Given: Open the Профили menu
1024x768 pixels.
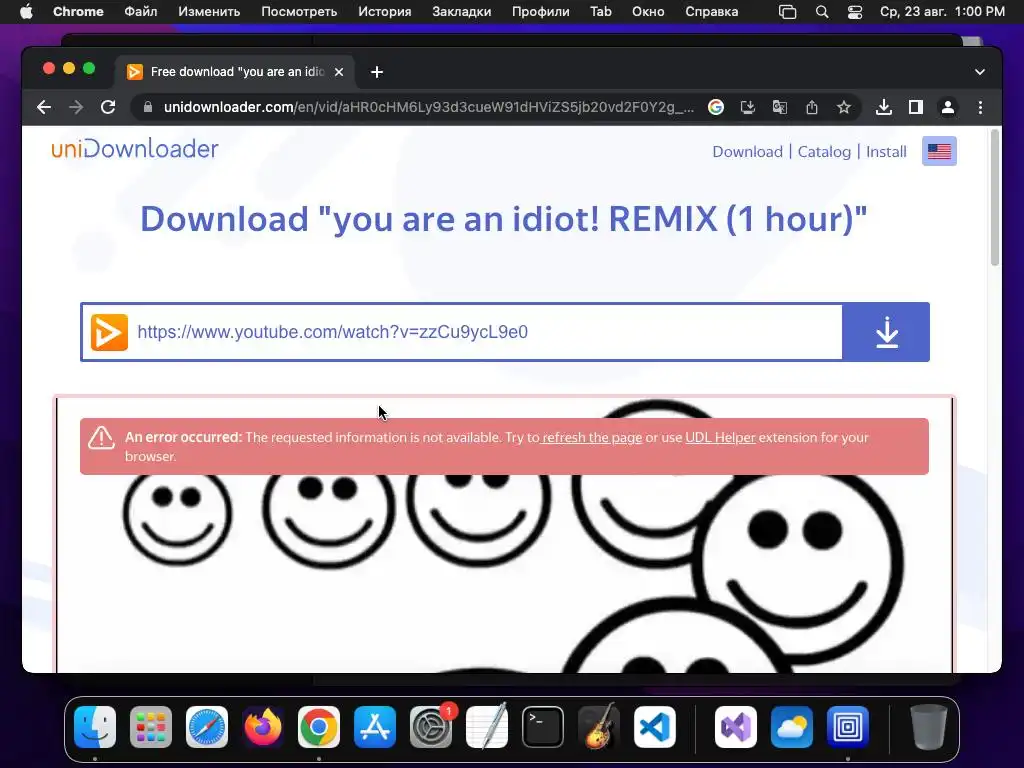Looking at the screenshot, I should click(541, 12).
